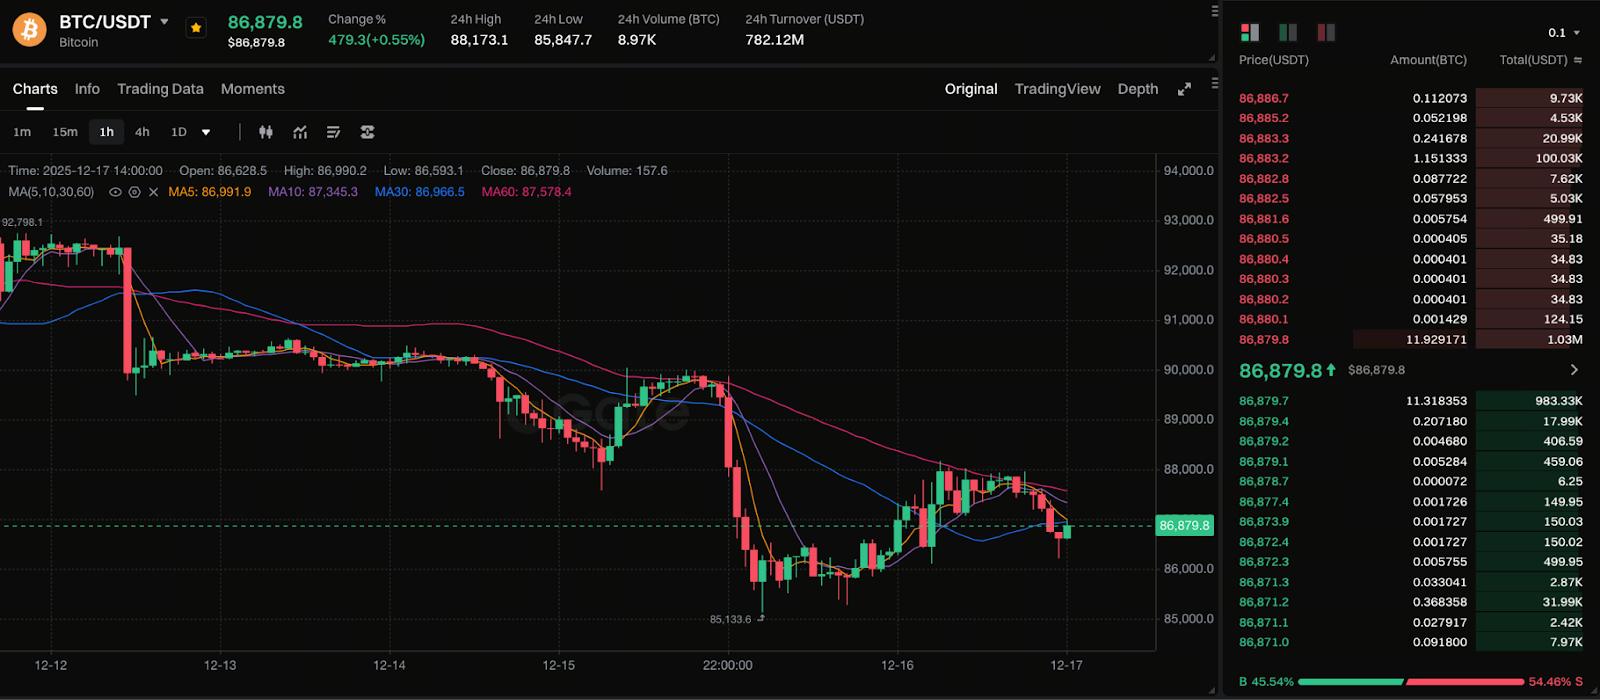Remove the MA indicator with X
1600x700 pixels.
coord(153,192)
